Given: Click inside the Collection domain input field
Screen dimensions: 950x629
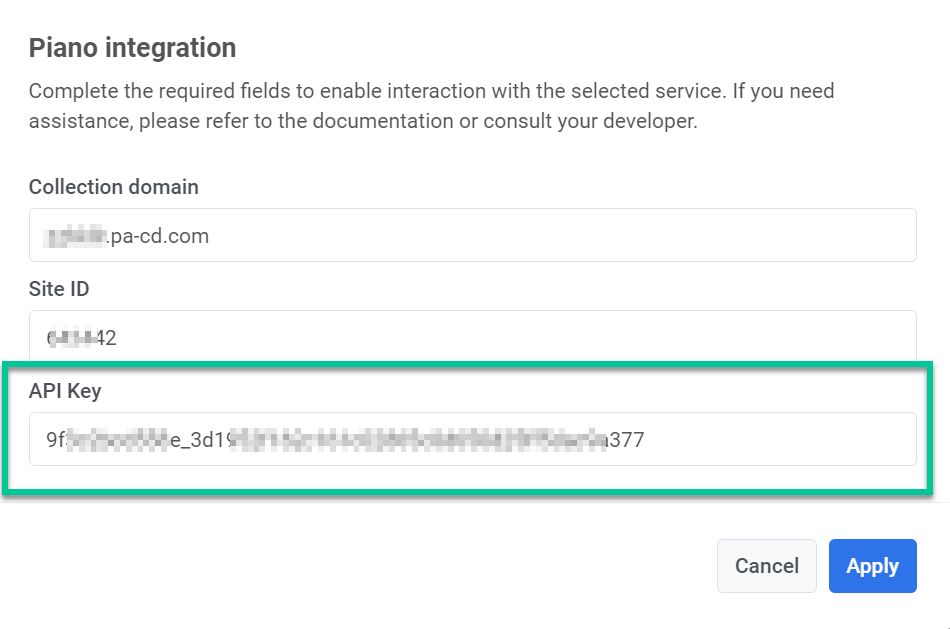Looking at the screenshot, I should [x=472, y=235].
